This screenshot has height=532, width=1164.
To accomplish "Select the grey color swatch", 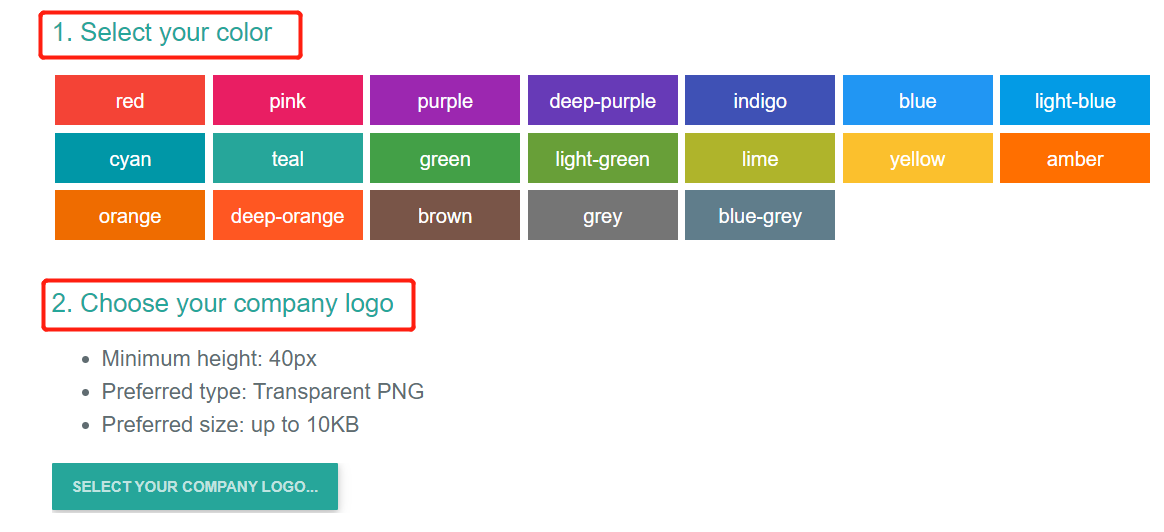I will (x=603, y=215).
